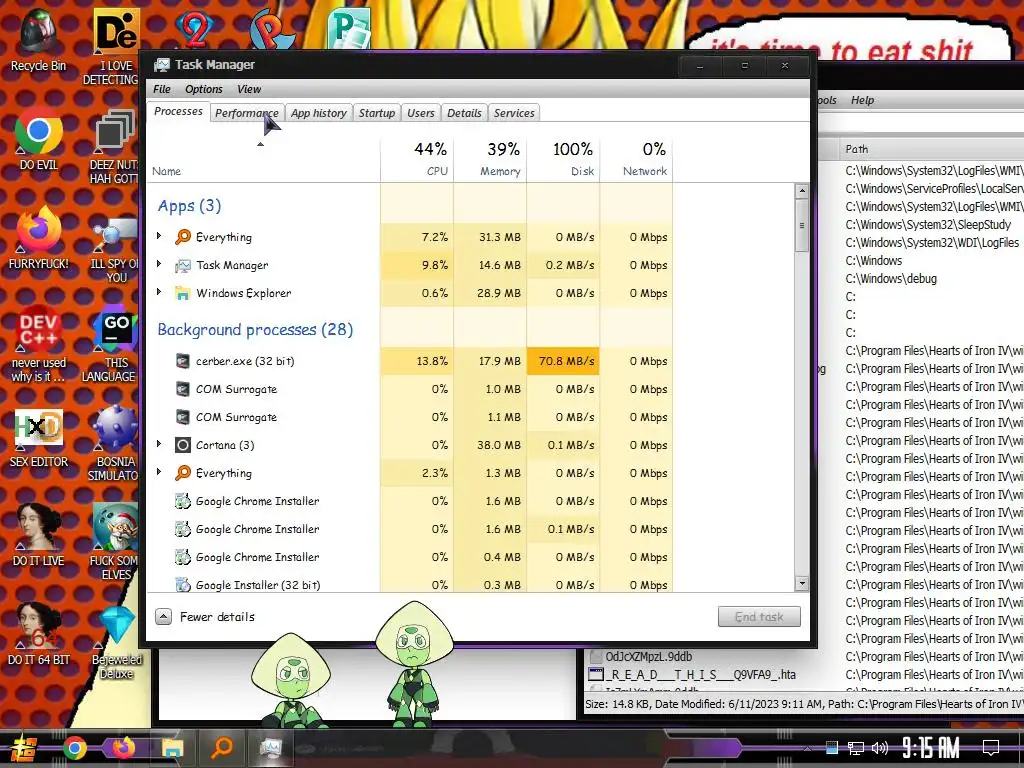Open the View menu in Task Manager

pos(249,89)
